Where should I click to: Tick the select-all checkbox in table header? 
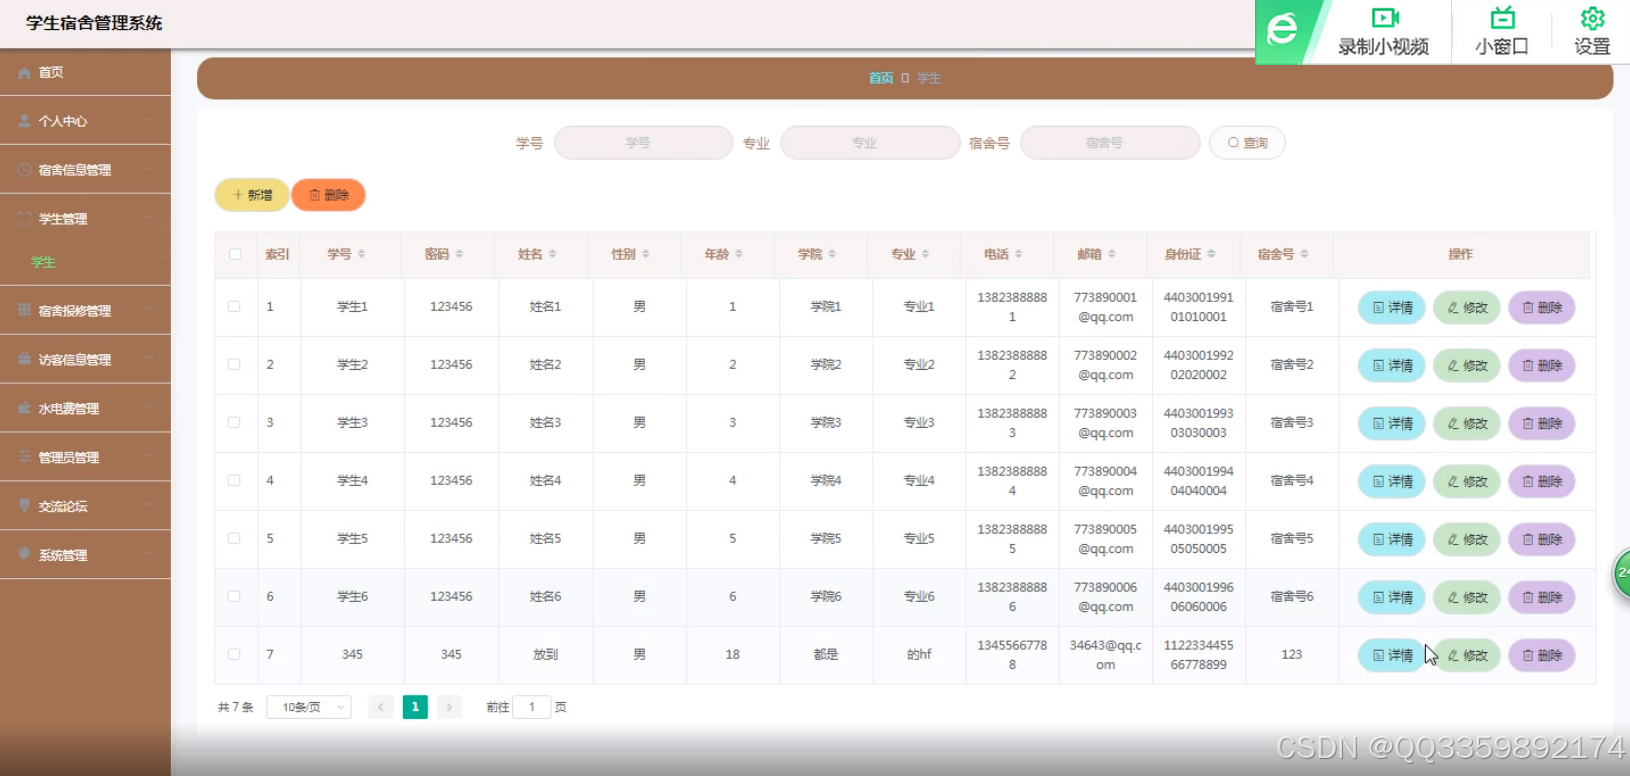pyautogui.click(x=235, y=254)
